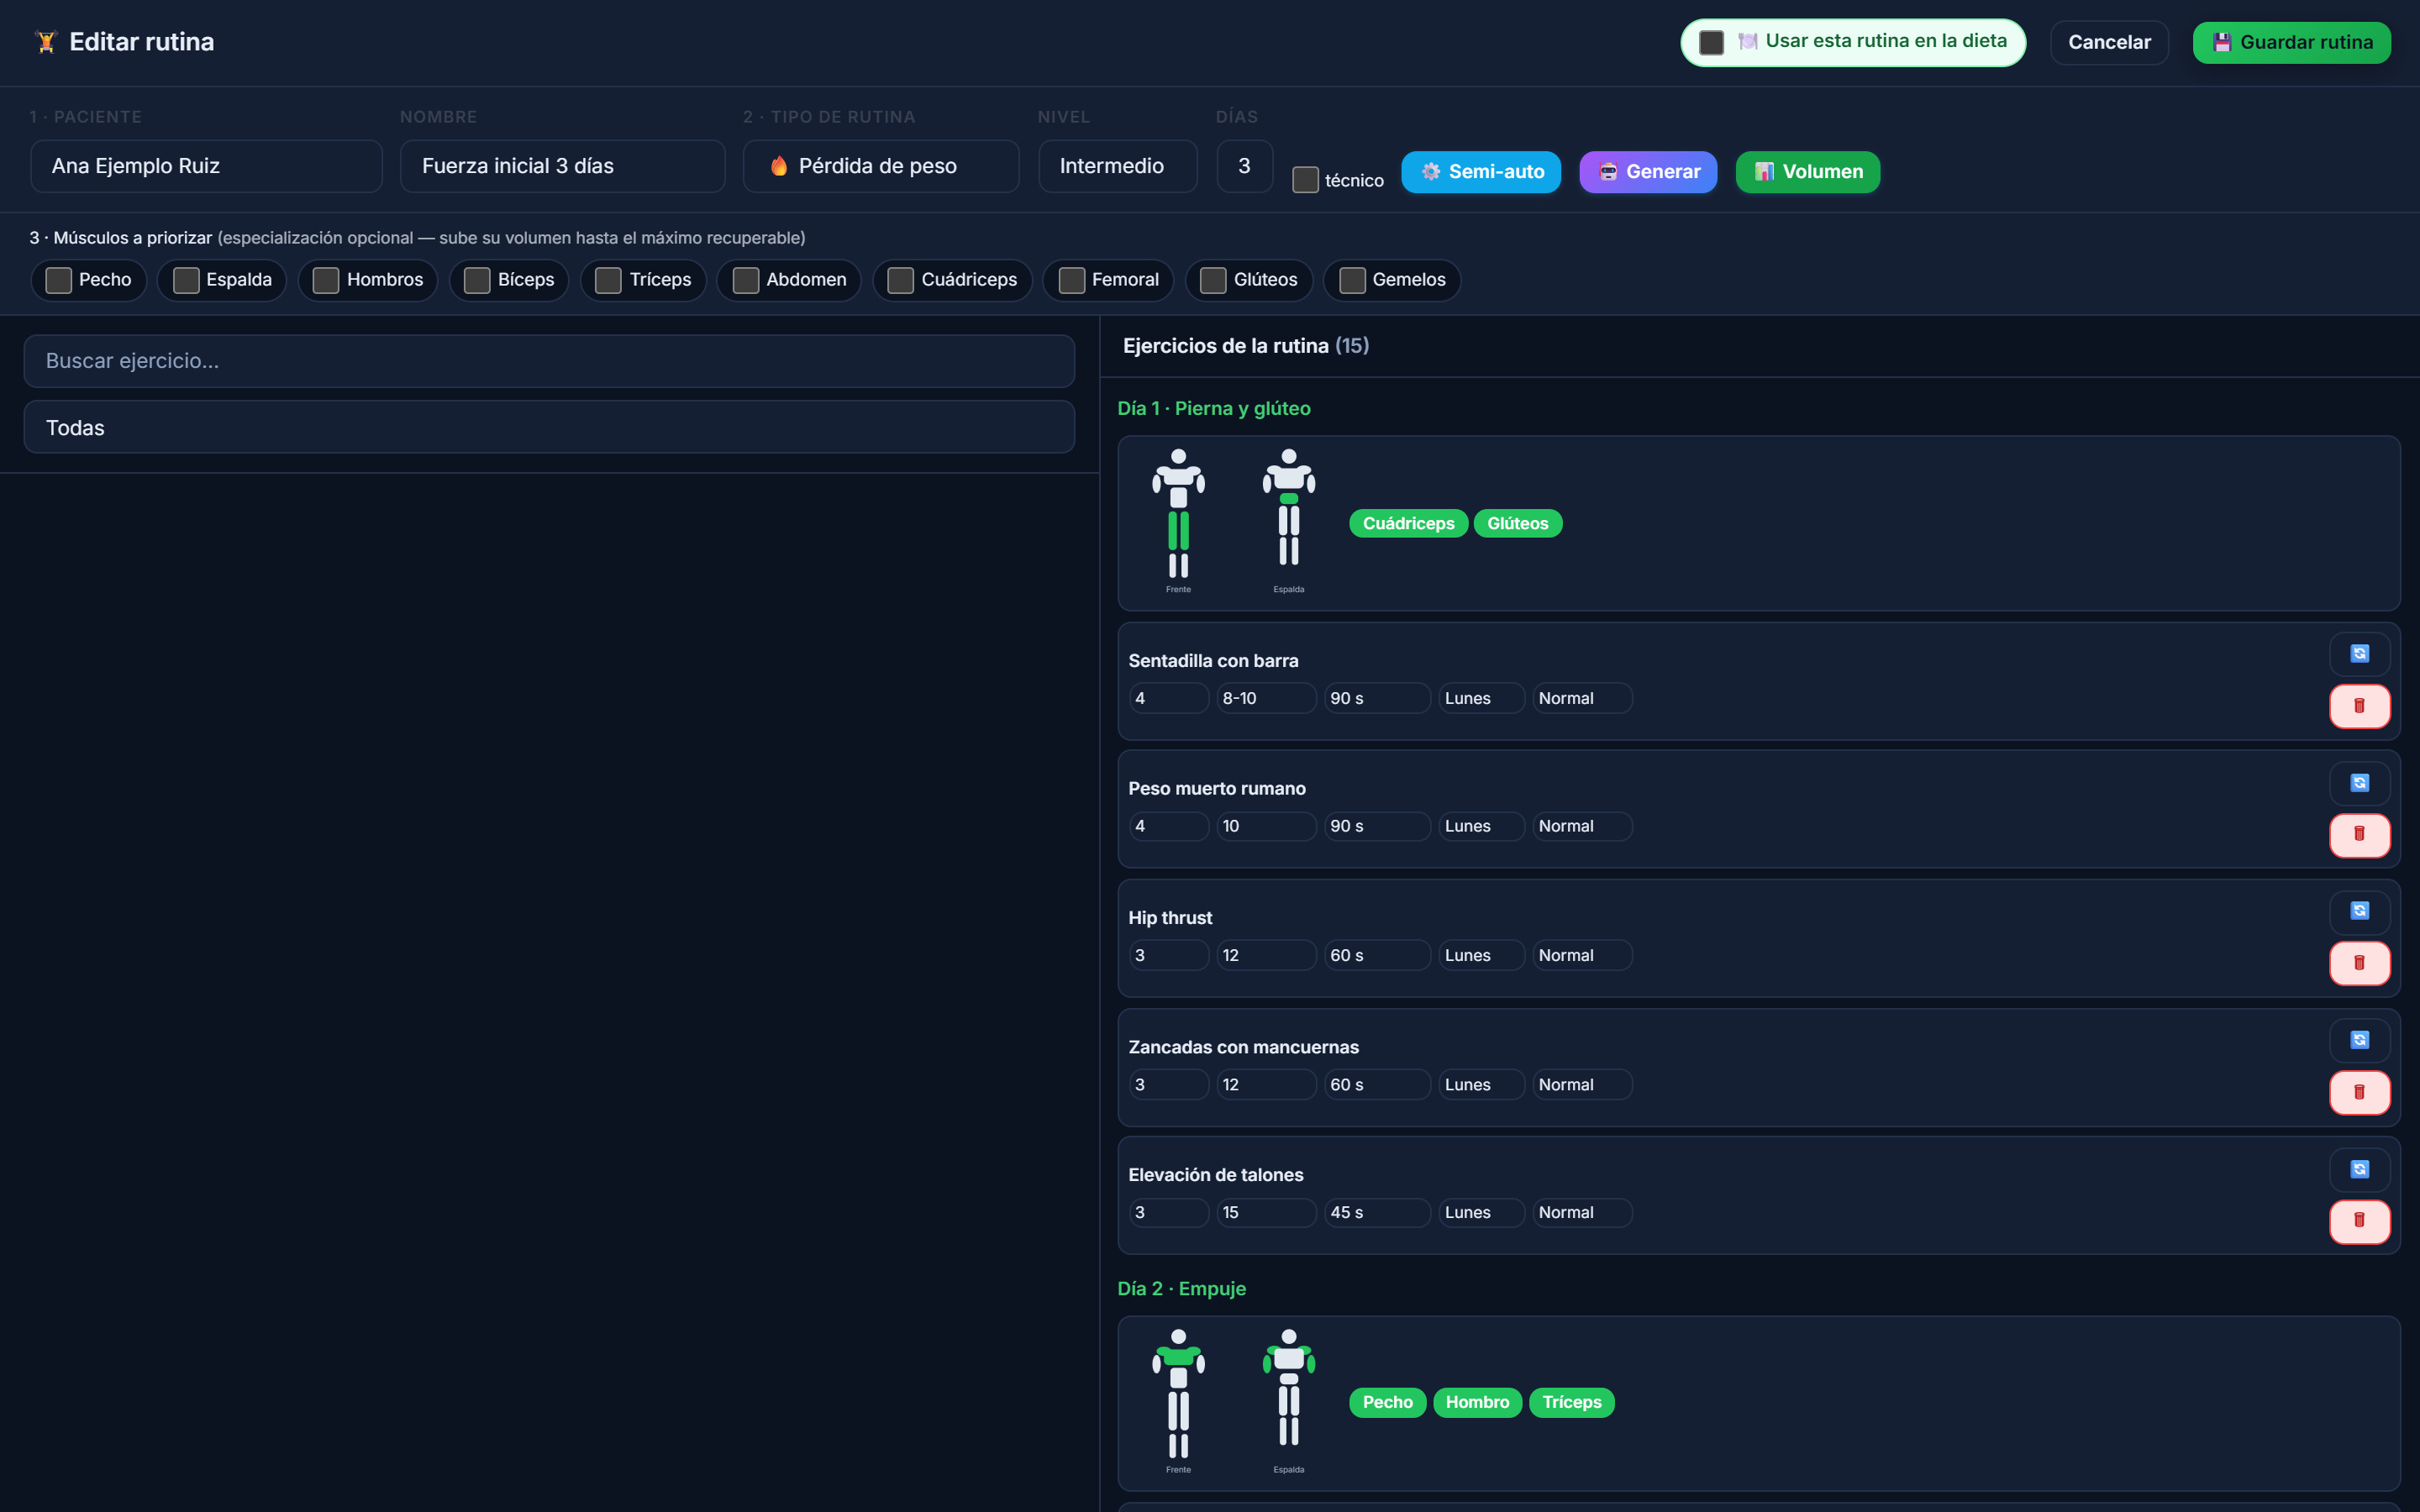Swap the Zancadas con mancuernas exercise
The height and width of the screenshot is (1512, 2420).
(x=2359, y=1040)
